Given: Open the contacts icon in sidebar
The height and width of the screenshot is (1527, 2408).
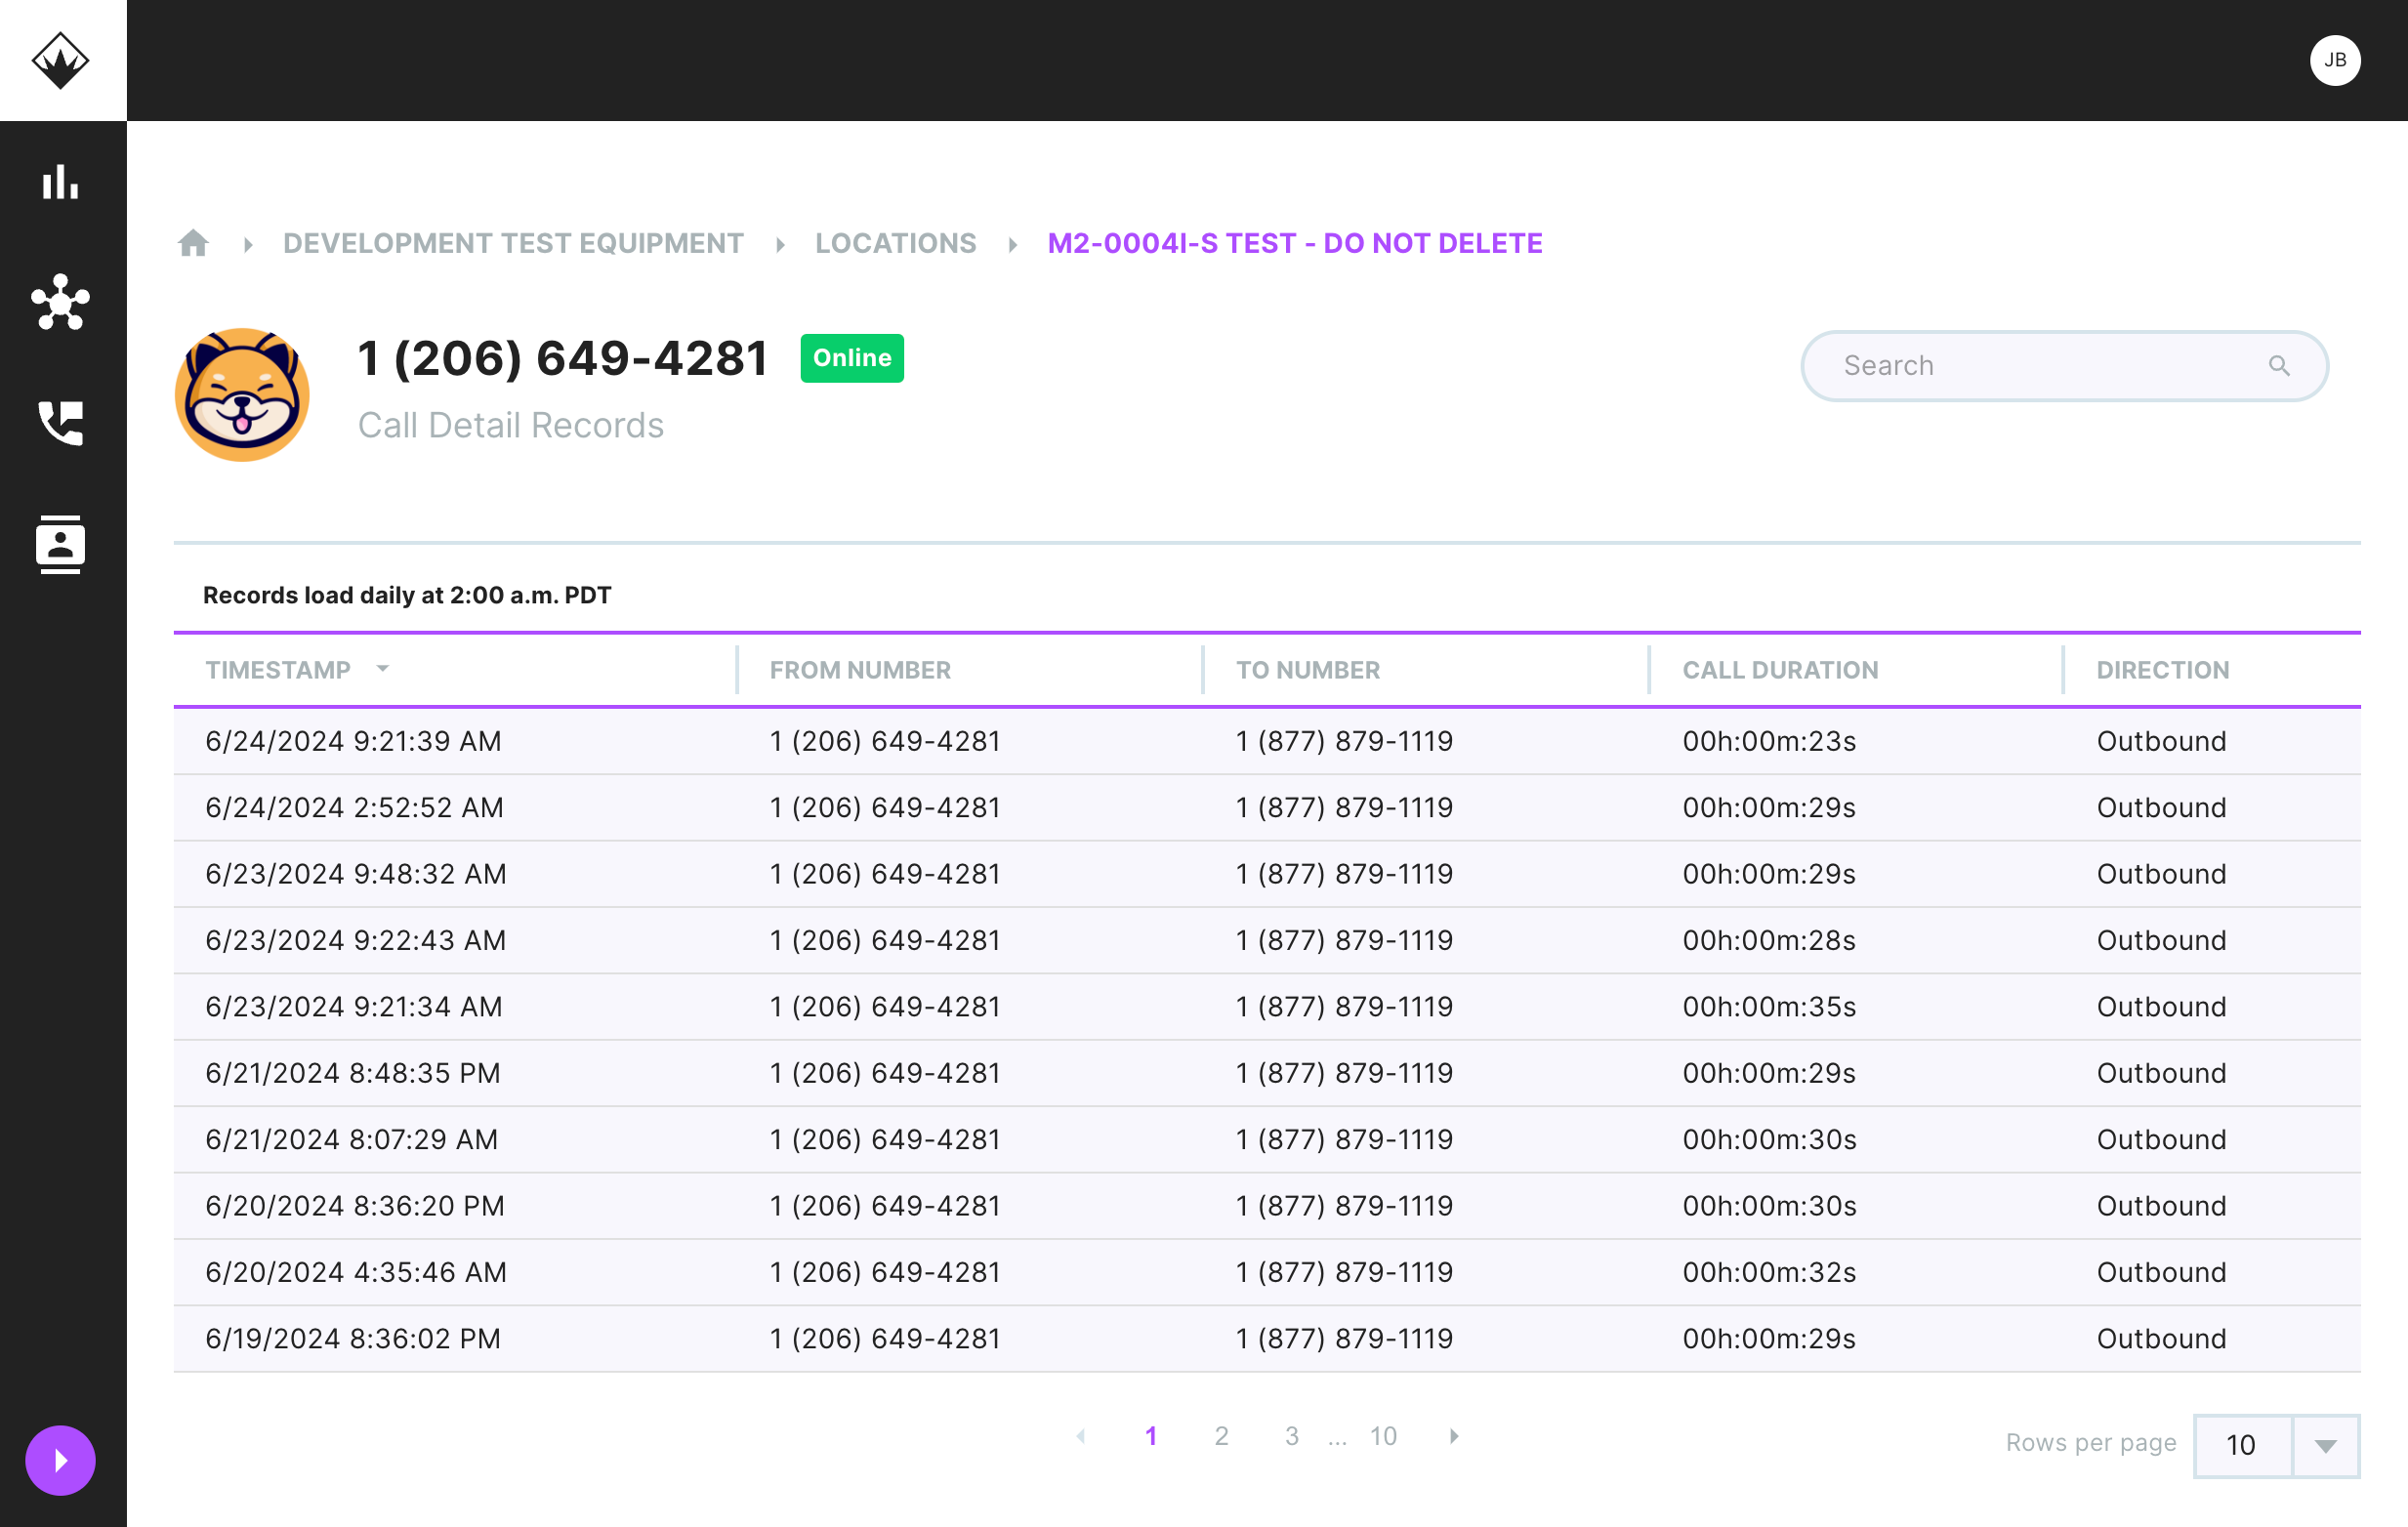Looking at the screenshot, I should coord(61,543).
